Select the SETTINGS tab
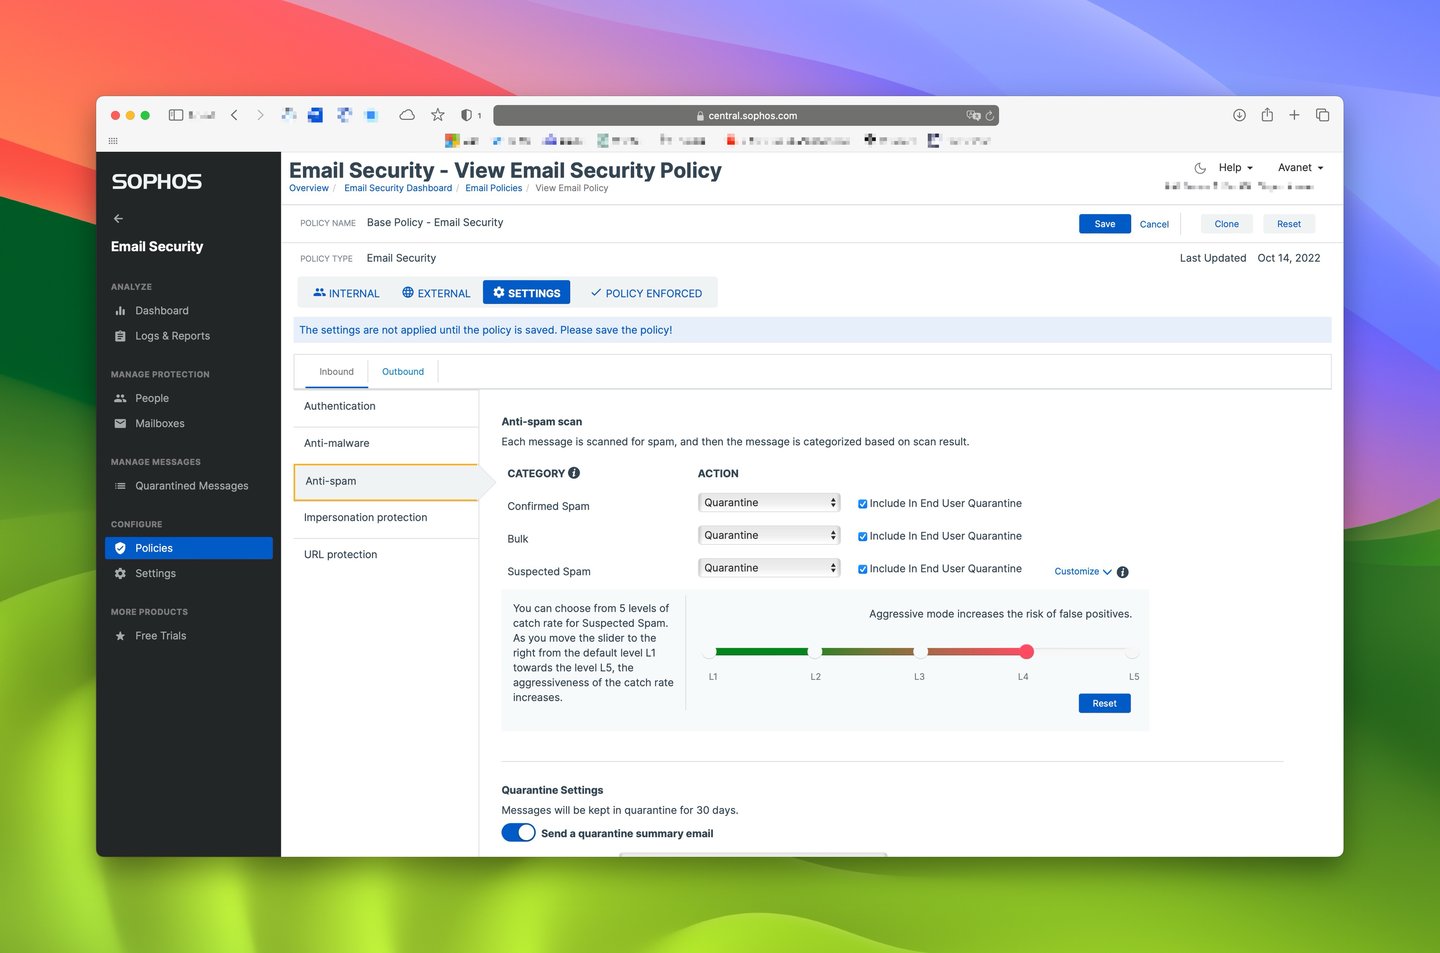 [526, 292]
